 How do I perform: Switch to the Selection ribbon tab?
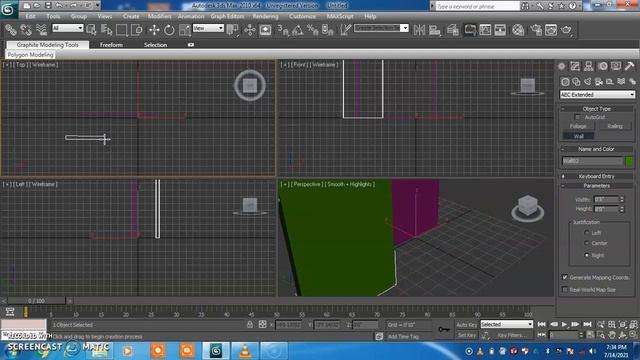coord(156,45)
